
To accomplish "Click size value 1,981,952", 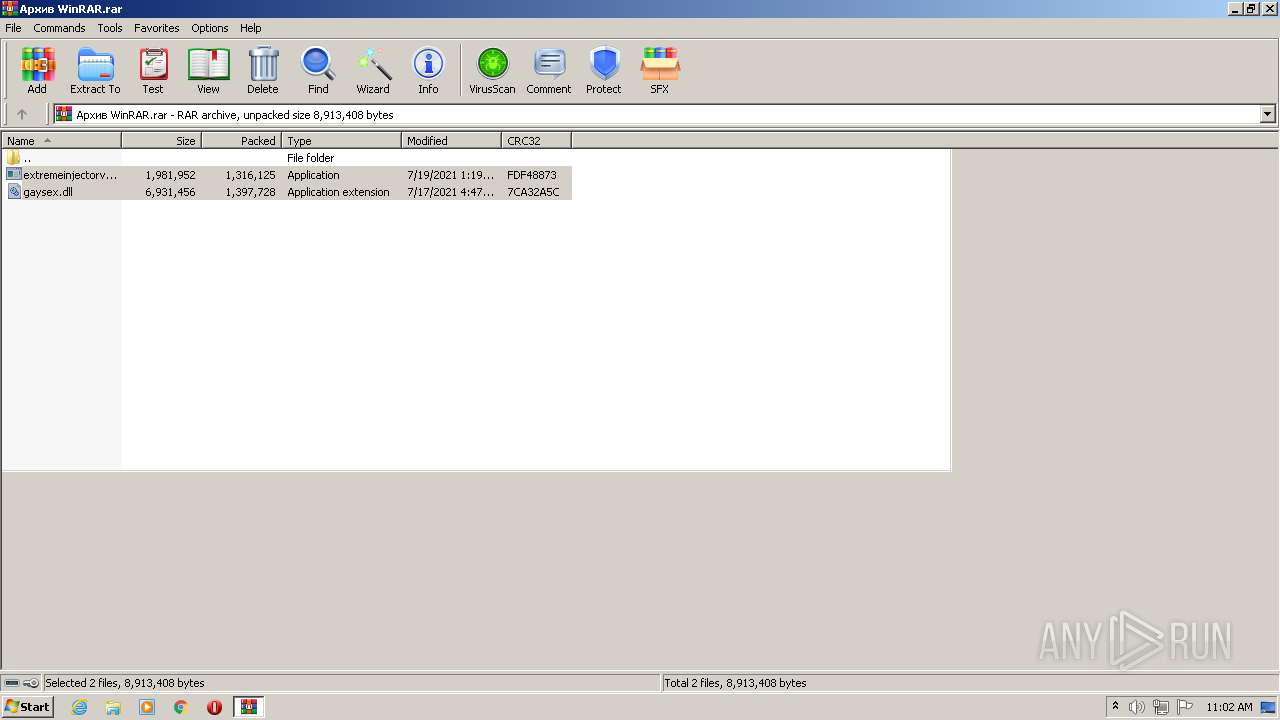I will 170,175.
